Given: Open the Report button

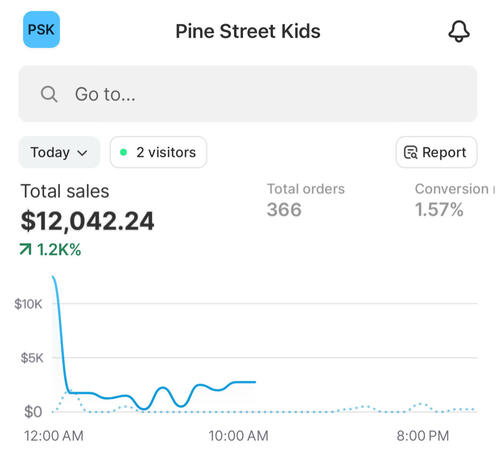Looking at the screenshot, I should tap(436, 152).
